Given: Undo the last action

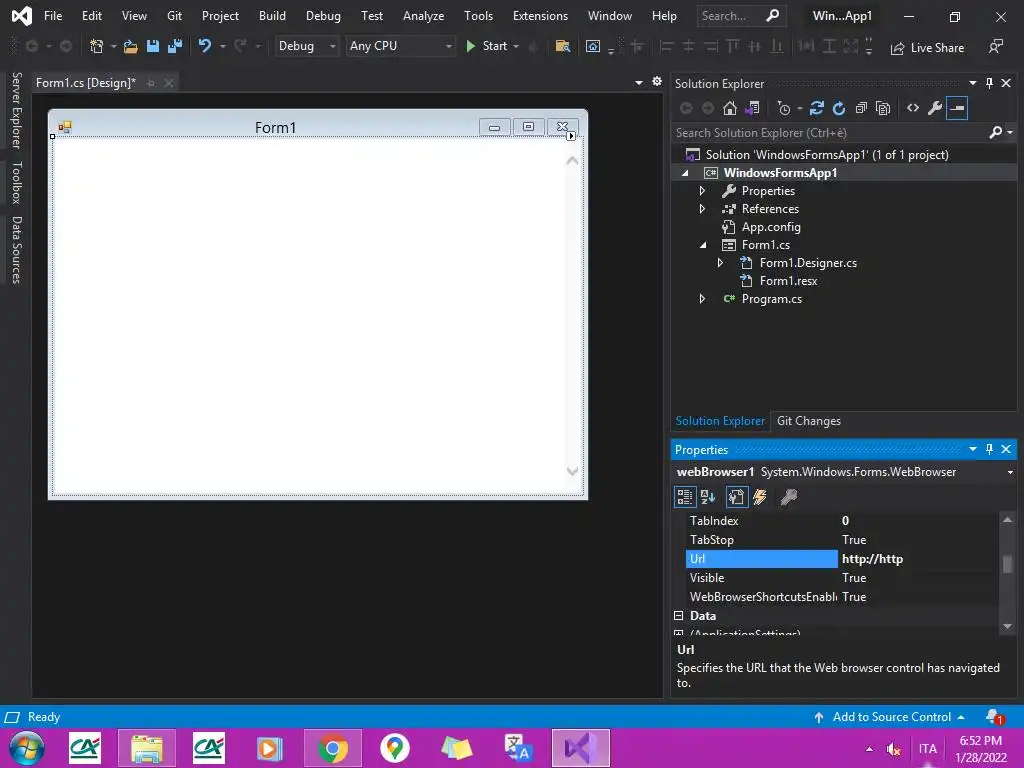Looking at the screenshot, I should tap(205, 46).
